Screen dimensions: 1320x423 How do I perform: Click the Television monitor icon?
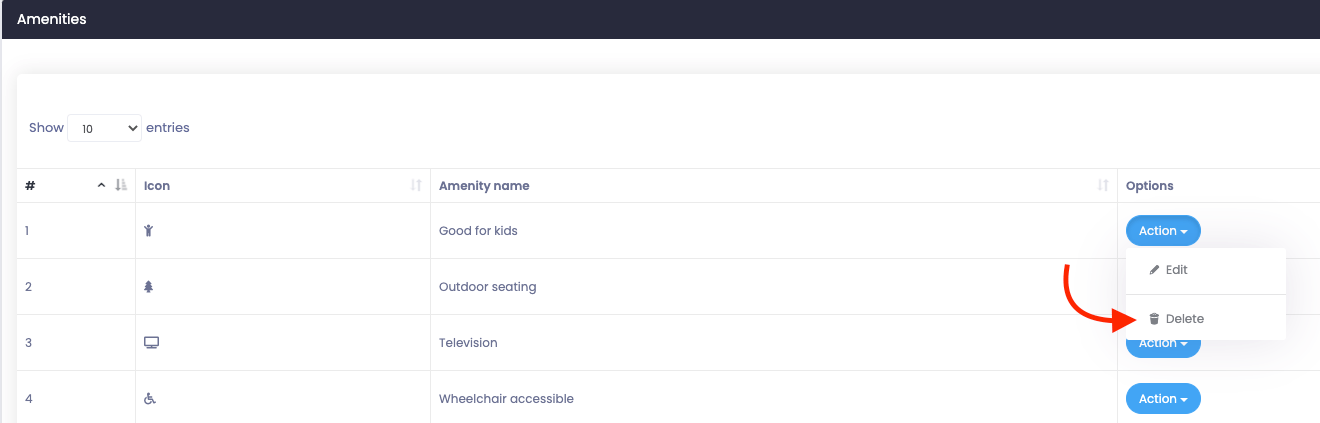152,343
